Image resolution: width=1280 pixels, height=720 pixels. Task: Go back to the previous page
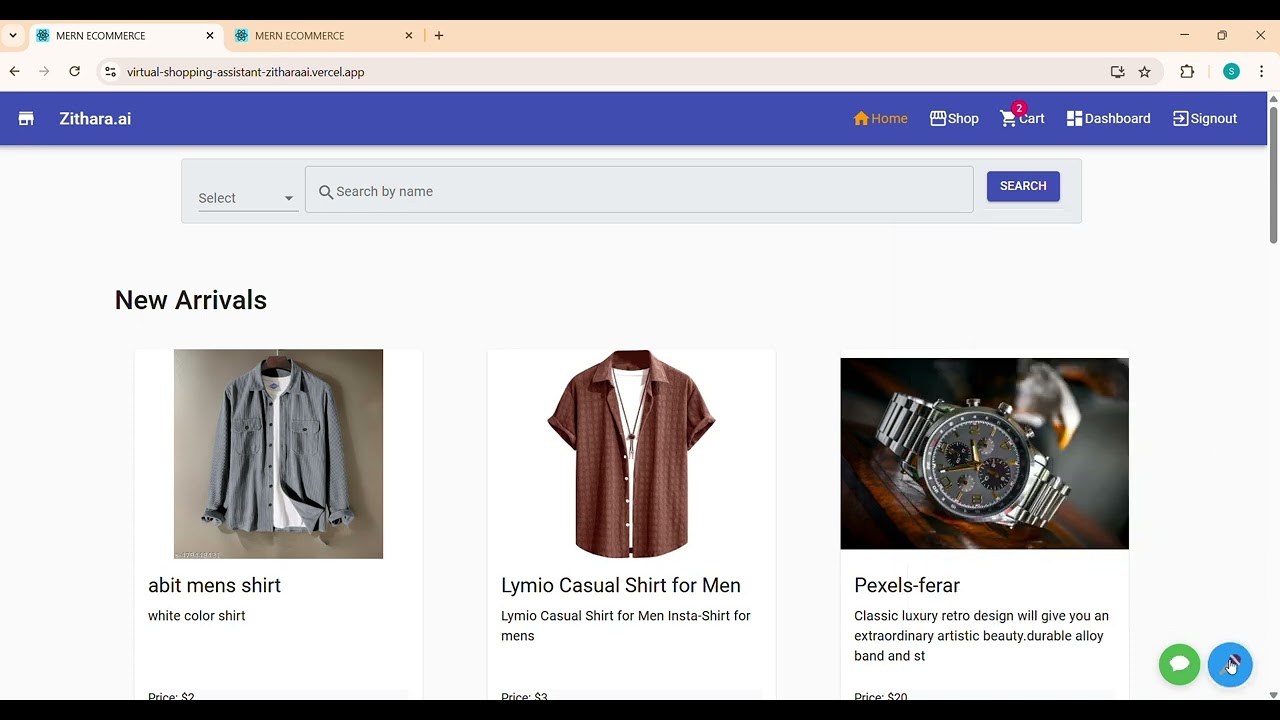coord(14,72)
